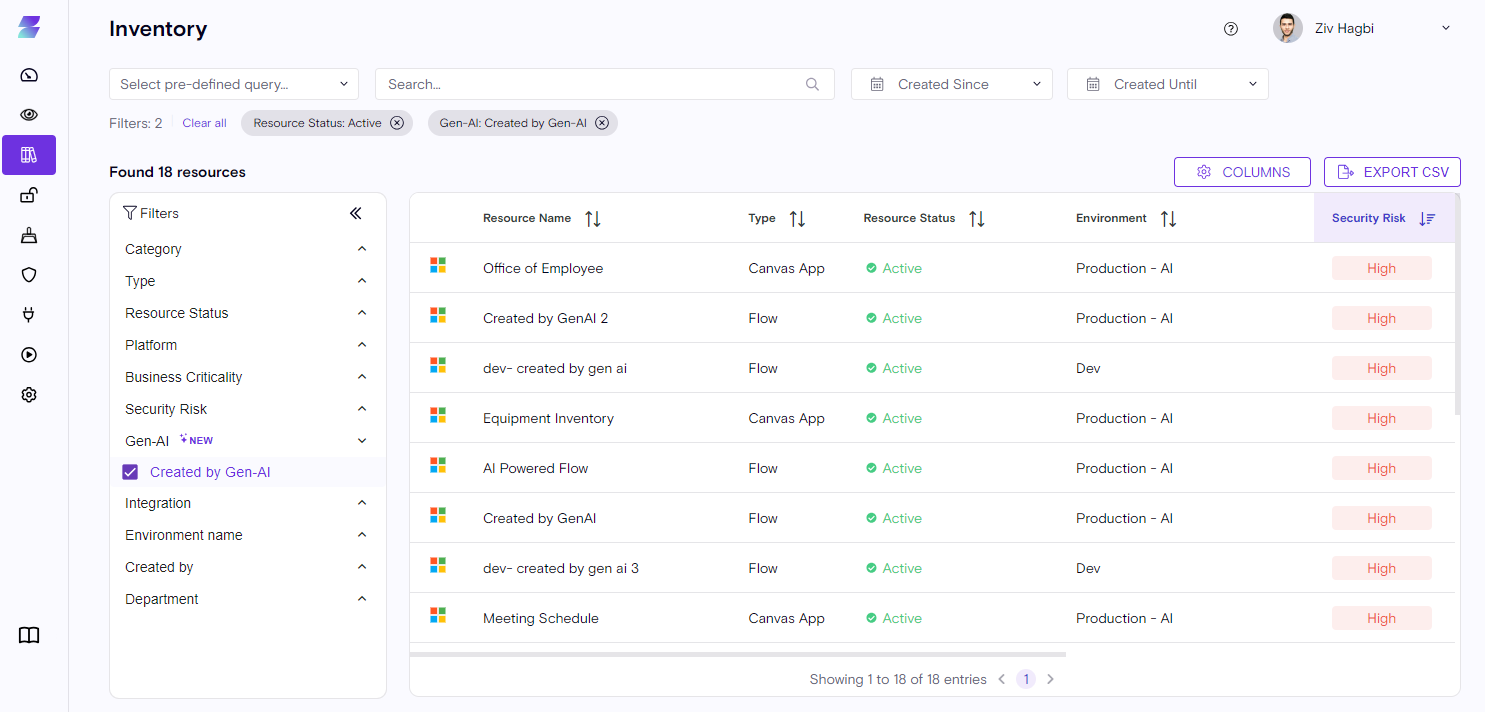Open the pre-defined query dropdown

[x=234, y=84]
